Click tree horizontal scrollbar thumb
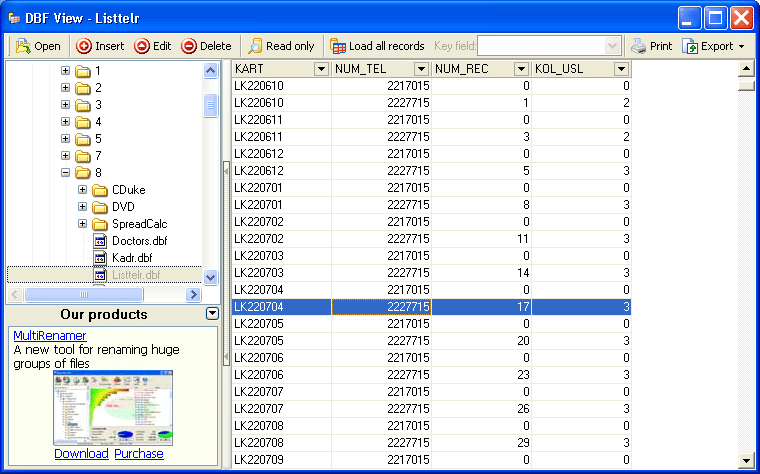 pyautogui.click(x=84, y=294)
